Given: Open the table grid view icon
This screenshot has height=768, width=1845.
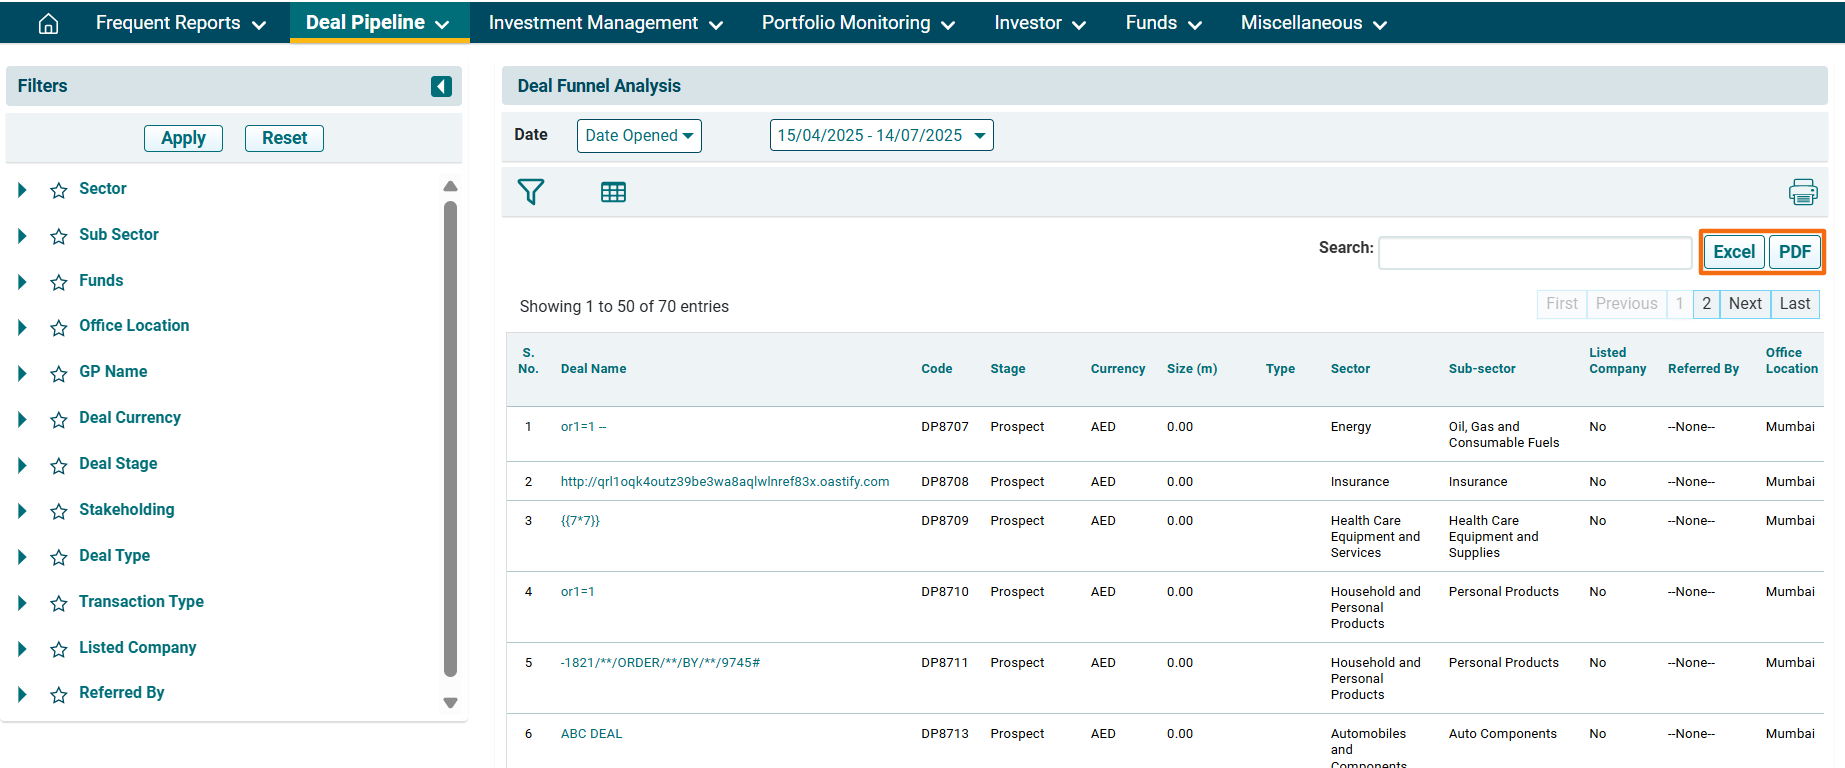Looking at the screenshot, I should (613, 192).
